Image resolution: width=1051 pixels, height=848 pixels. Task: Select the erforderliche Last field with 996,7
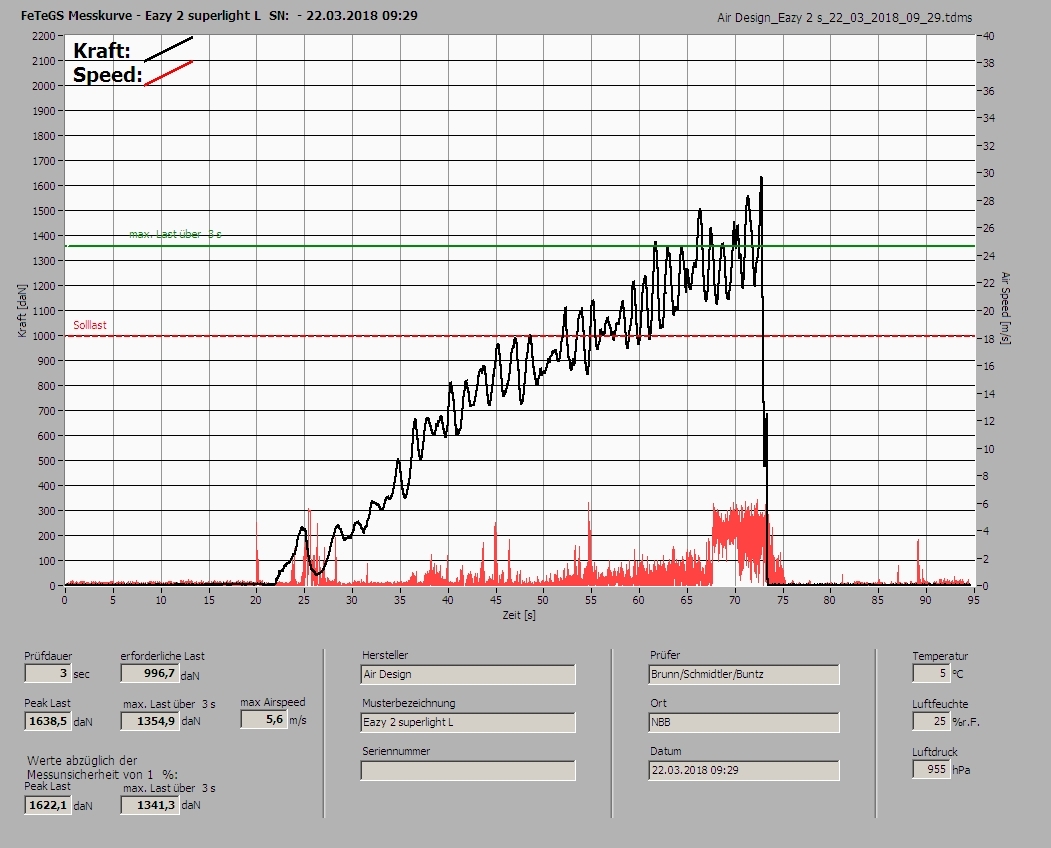coord(149,673)
